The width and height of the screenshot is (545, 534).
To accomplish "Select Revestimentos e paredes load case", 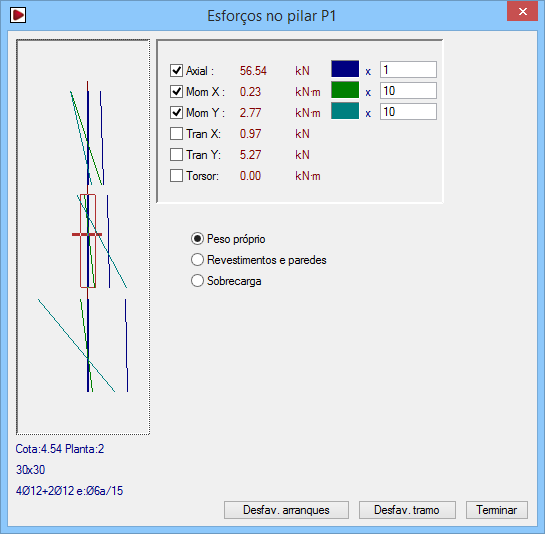I will pyautogui.click(x=197, y=260).
